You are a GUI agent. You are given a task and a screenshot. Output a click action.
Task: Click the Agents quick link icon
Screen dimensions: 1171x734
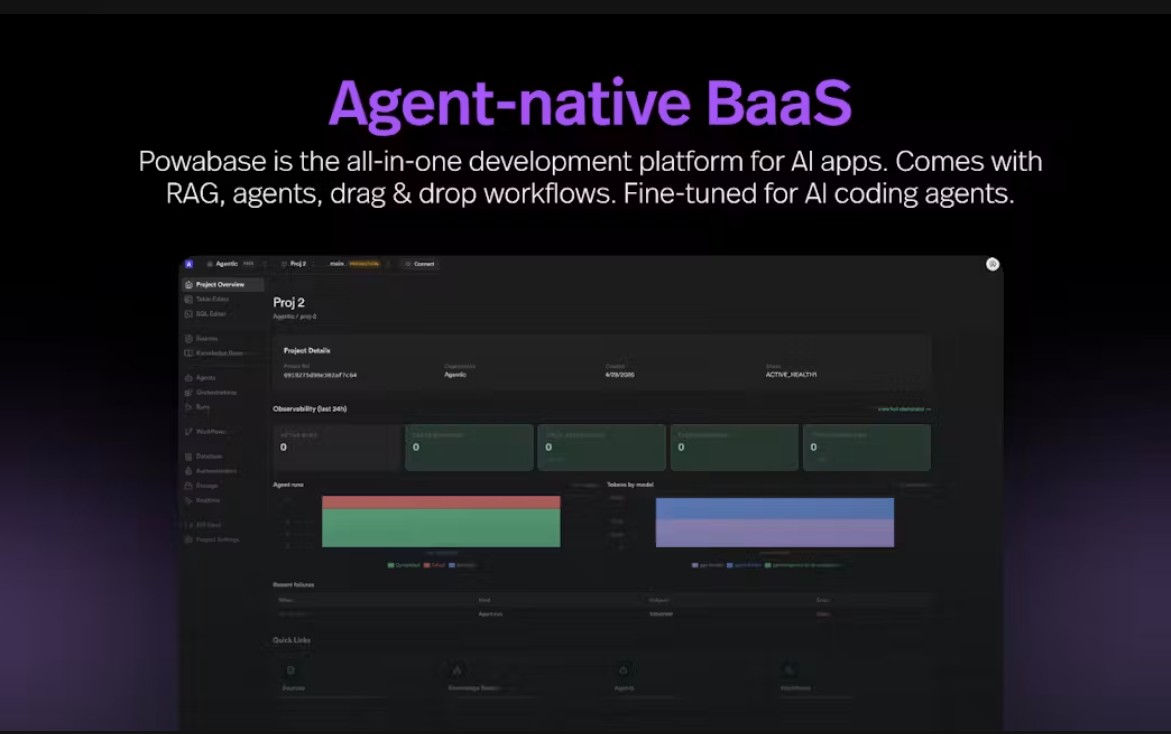(x=623, y=671)
